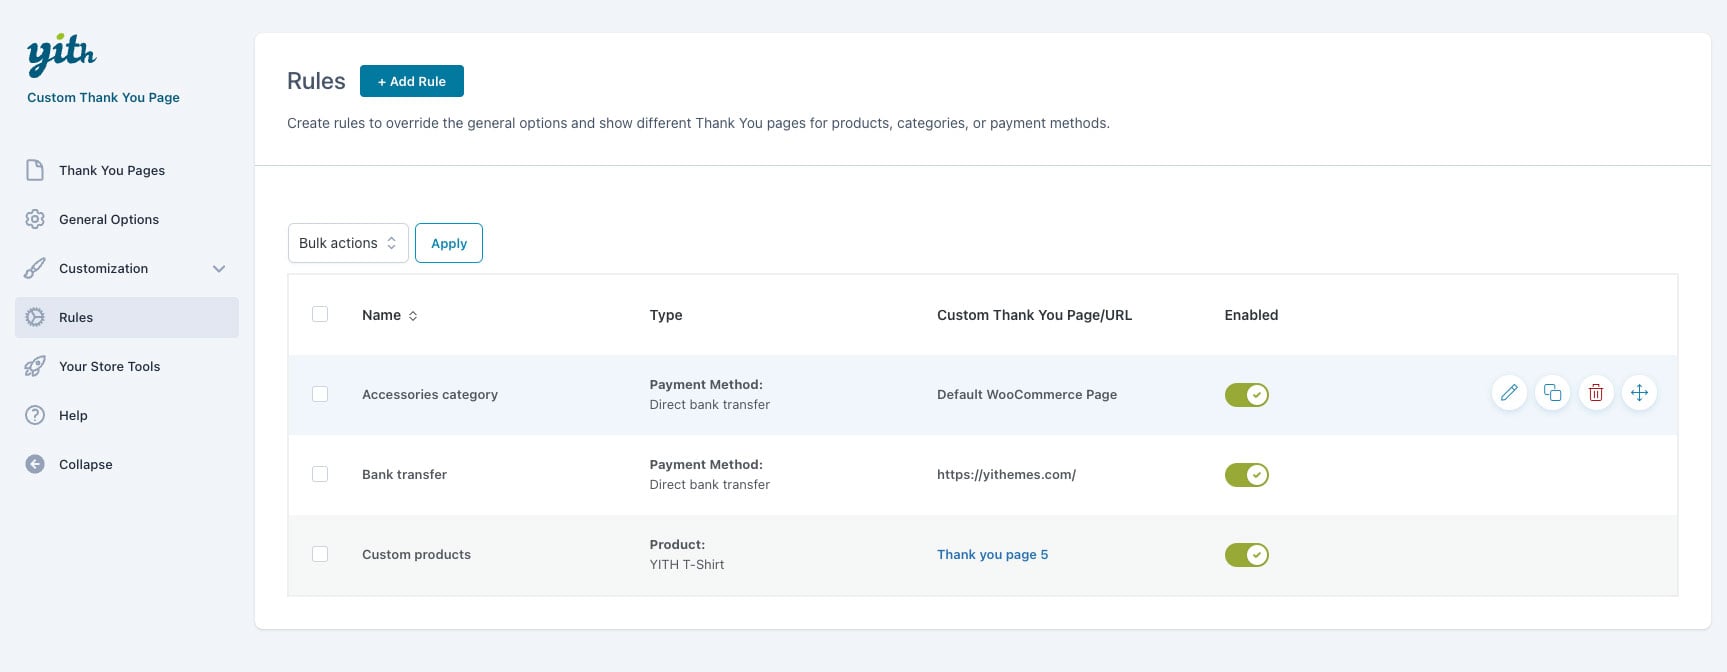Open the Bulk actions dropdown
This screenshot has height=672, width=1727.
pos(348,243)
